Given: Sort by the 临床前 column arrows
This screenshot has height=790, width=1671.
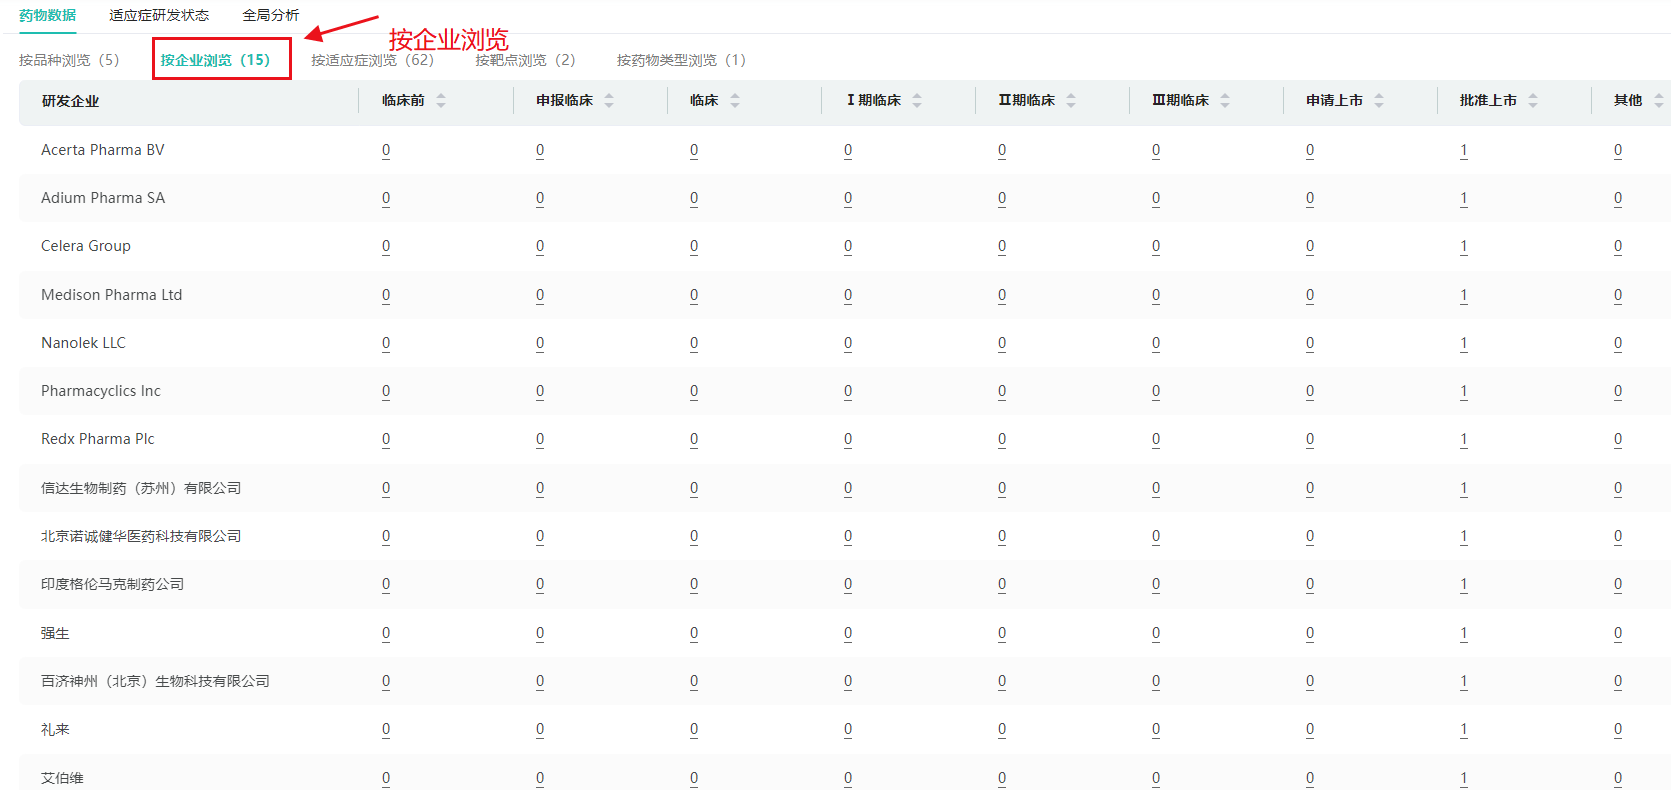Looking at the screenshot, I should pos(441,101).
